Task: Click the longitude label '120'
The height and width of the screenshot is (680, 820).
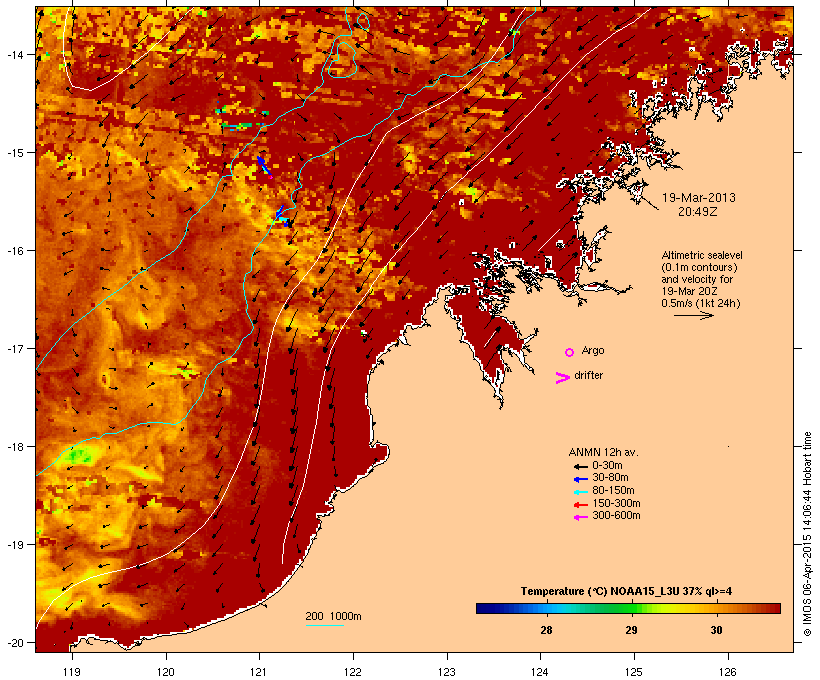Action: click(166, 672)
